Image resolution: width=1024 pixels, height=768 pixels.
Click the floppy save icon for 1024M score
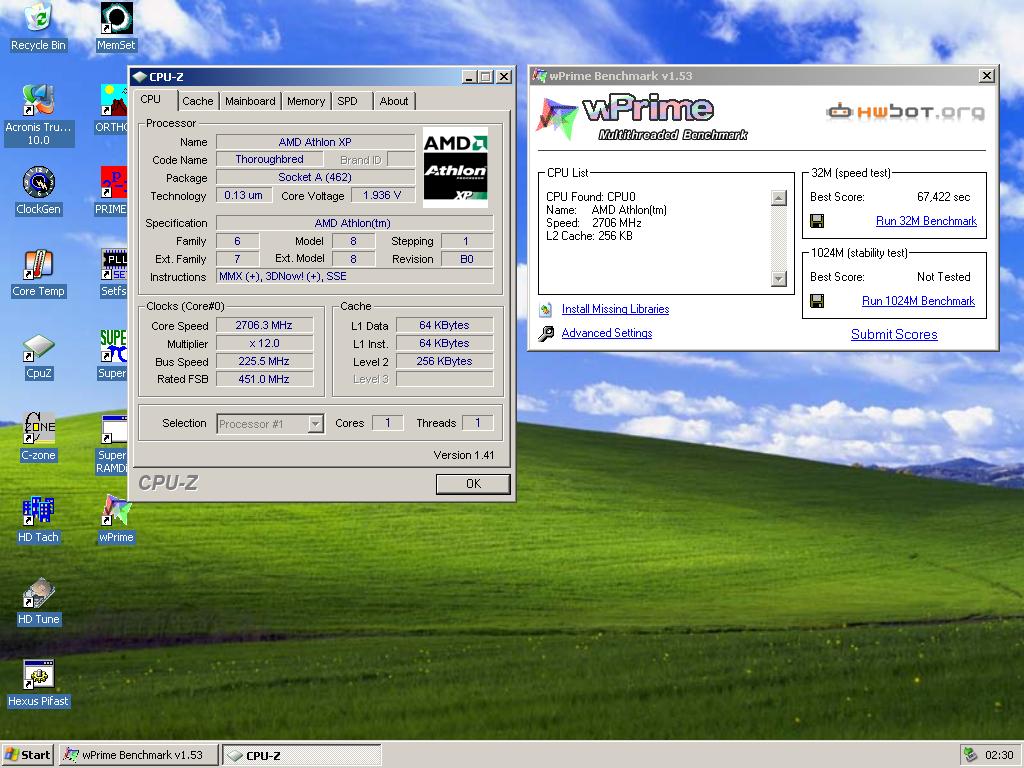point(816,300)
